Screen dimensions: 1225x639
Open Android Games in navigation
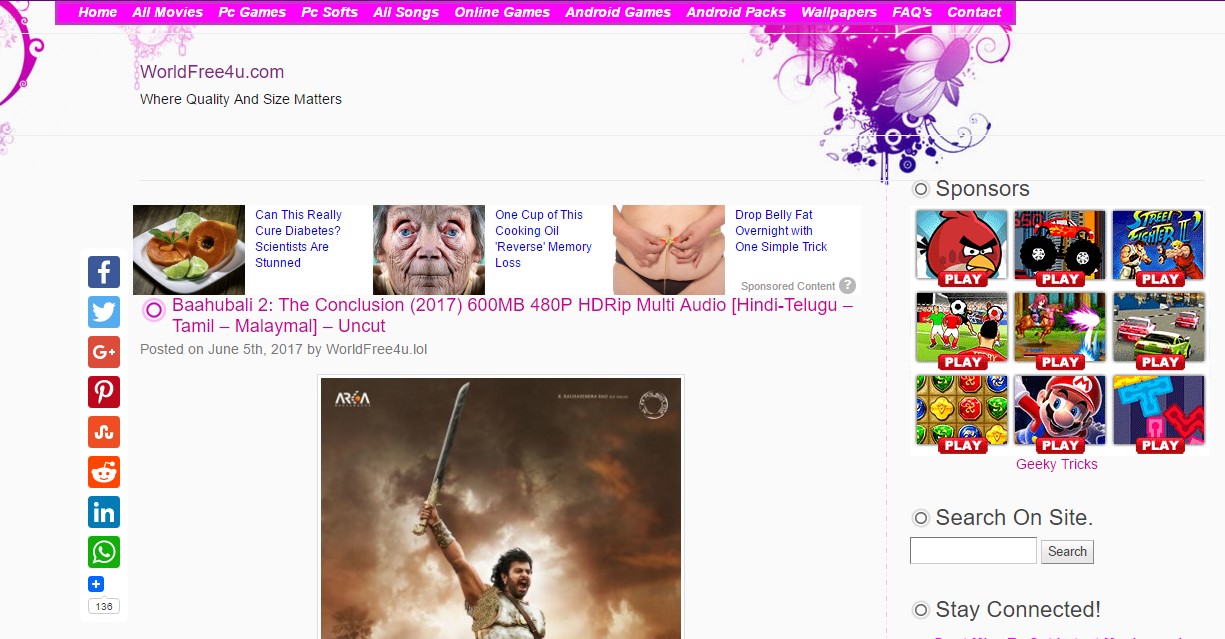(x=618, y=12)
